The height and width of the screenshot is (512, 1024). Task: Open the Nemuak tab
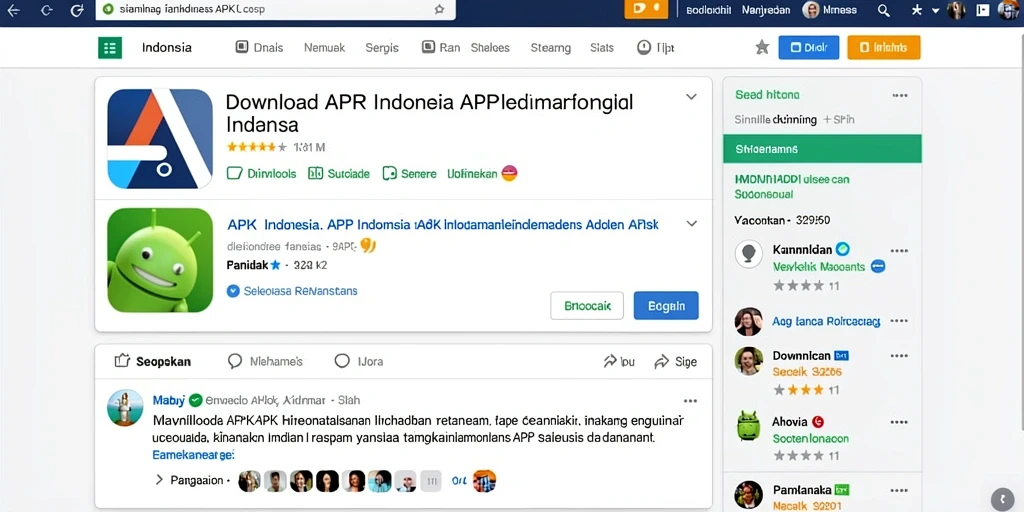pyautogui.click(x=324, y=48)
